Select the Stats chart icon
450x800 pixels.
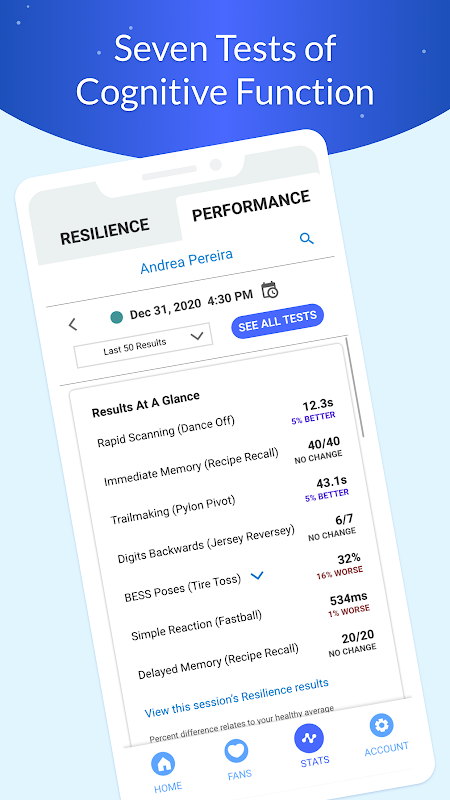pyautogui.click(x=309, y=738)
